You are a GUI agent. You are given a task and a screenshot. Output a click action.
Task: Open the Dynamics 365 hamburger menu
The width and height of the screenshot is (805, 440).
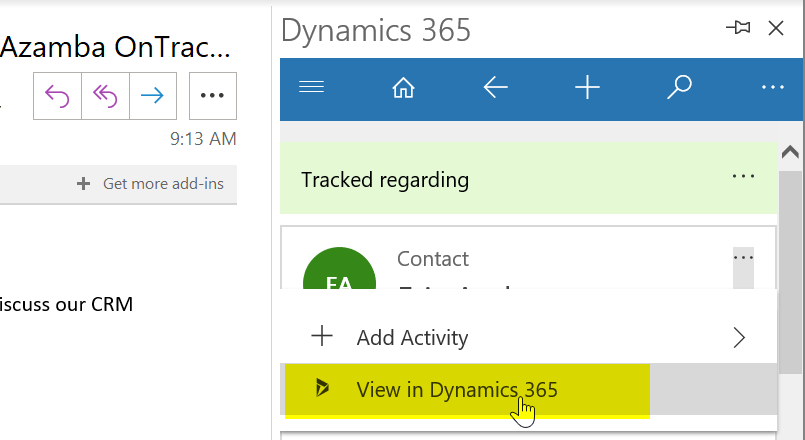(312, 87)
